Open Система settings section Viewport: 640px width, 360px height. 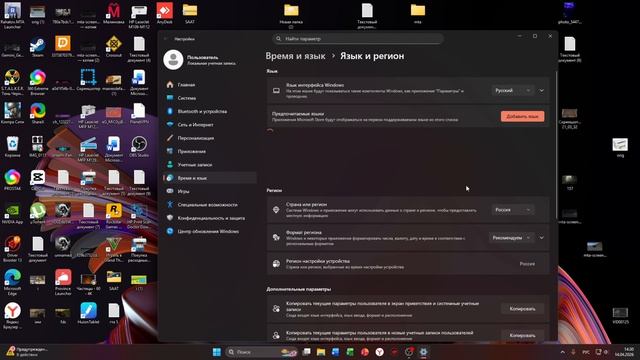(210, 98)
